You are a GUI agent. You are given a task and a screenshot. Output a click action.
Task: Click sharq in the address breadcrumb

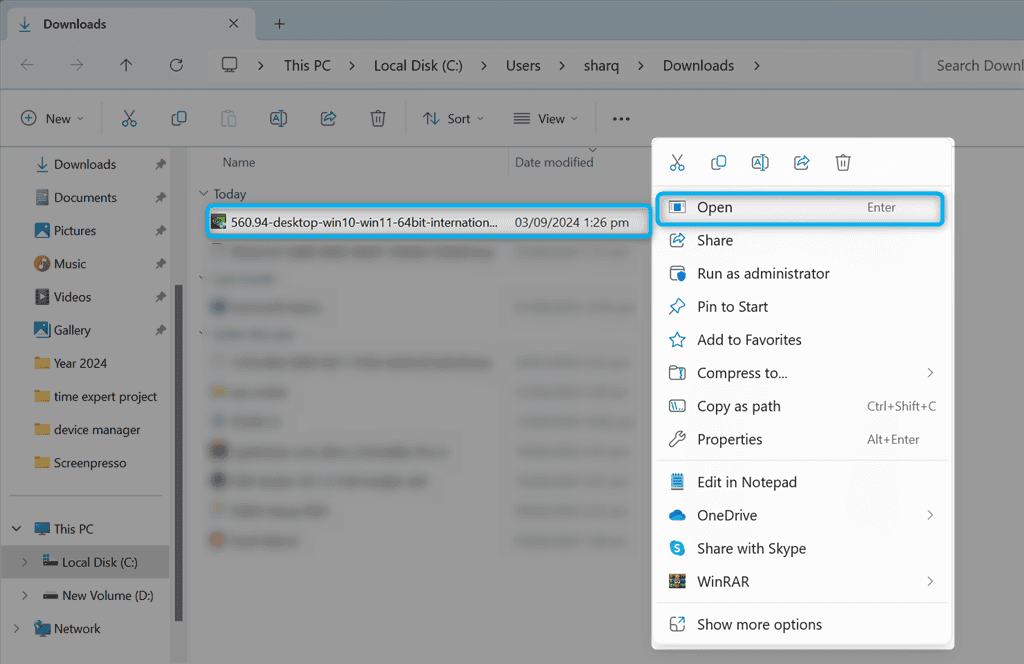(x=601, y=66)
